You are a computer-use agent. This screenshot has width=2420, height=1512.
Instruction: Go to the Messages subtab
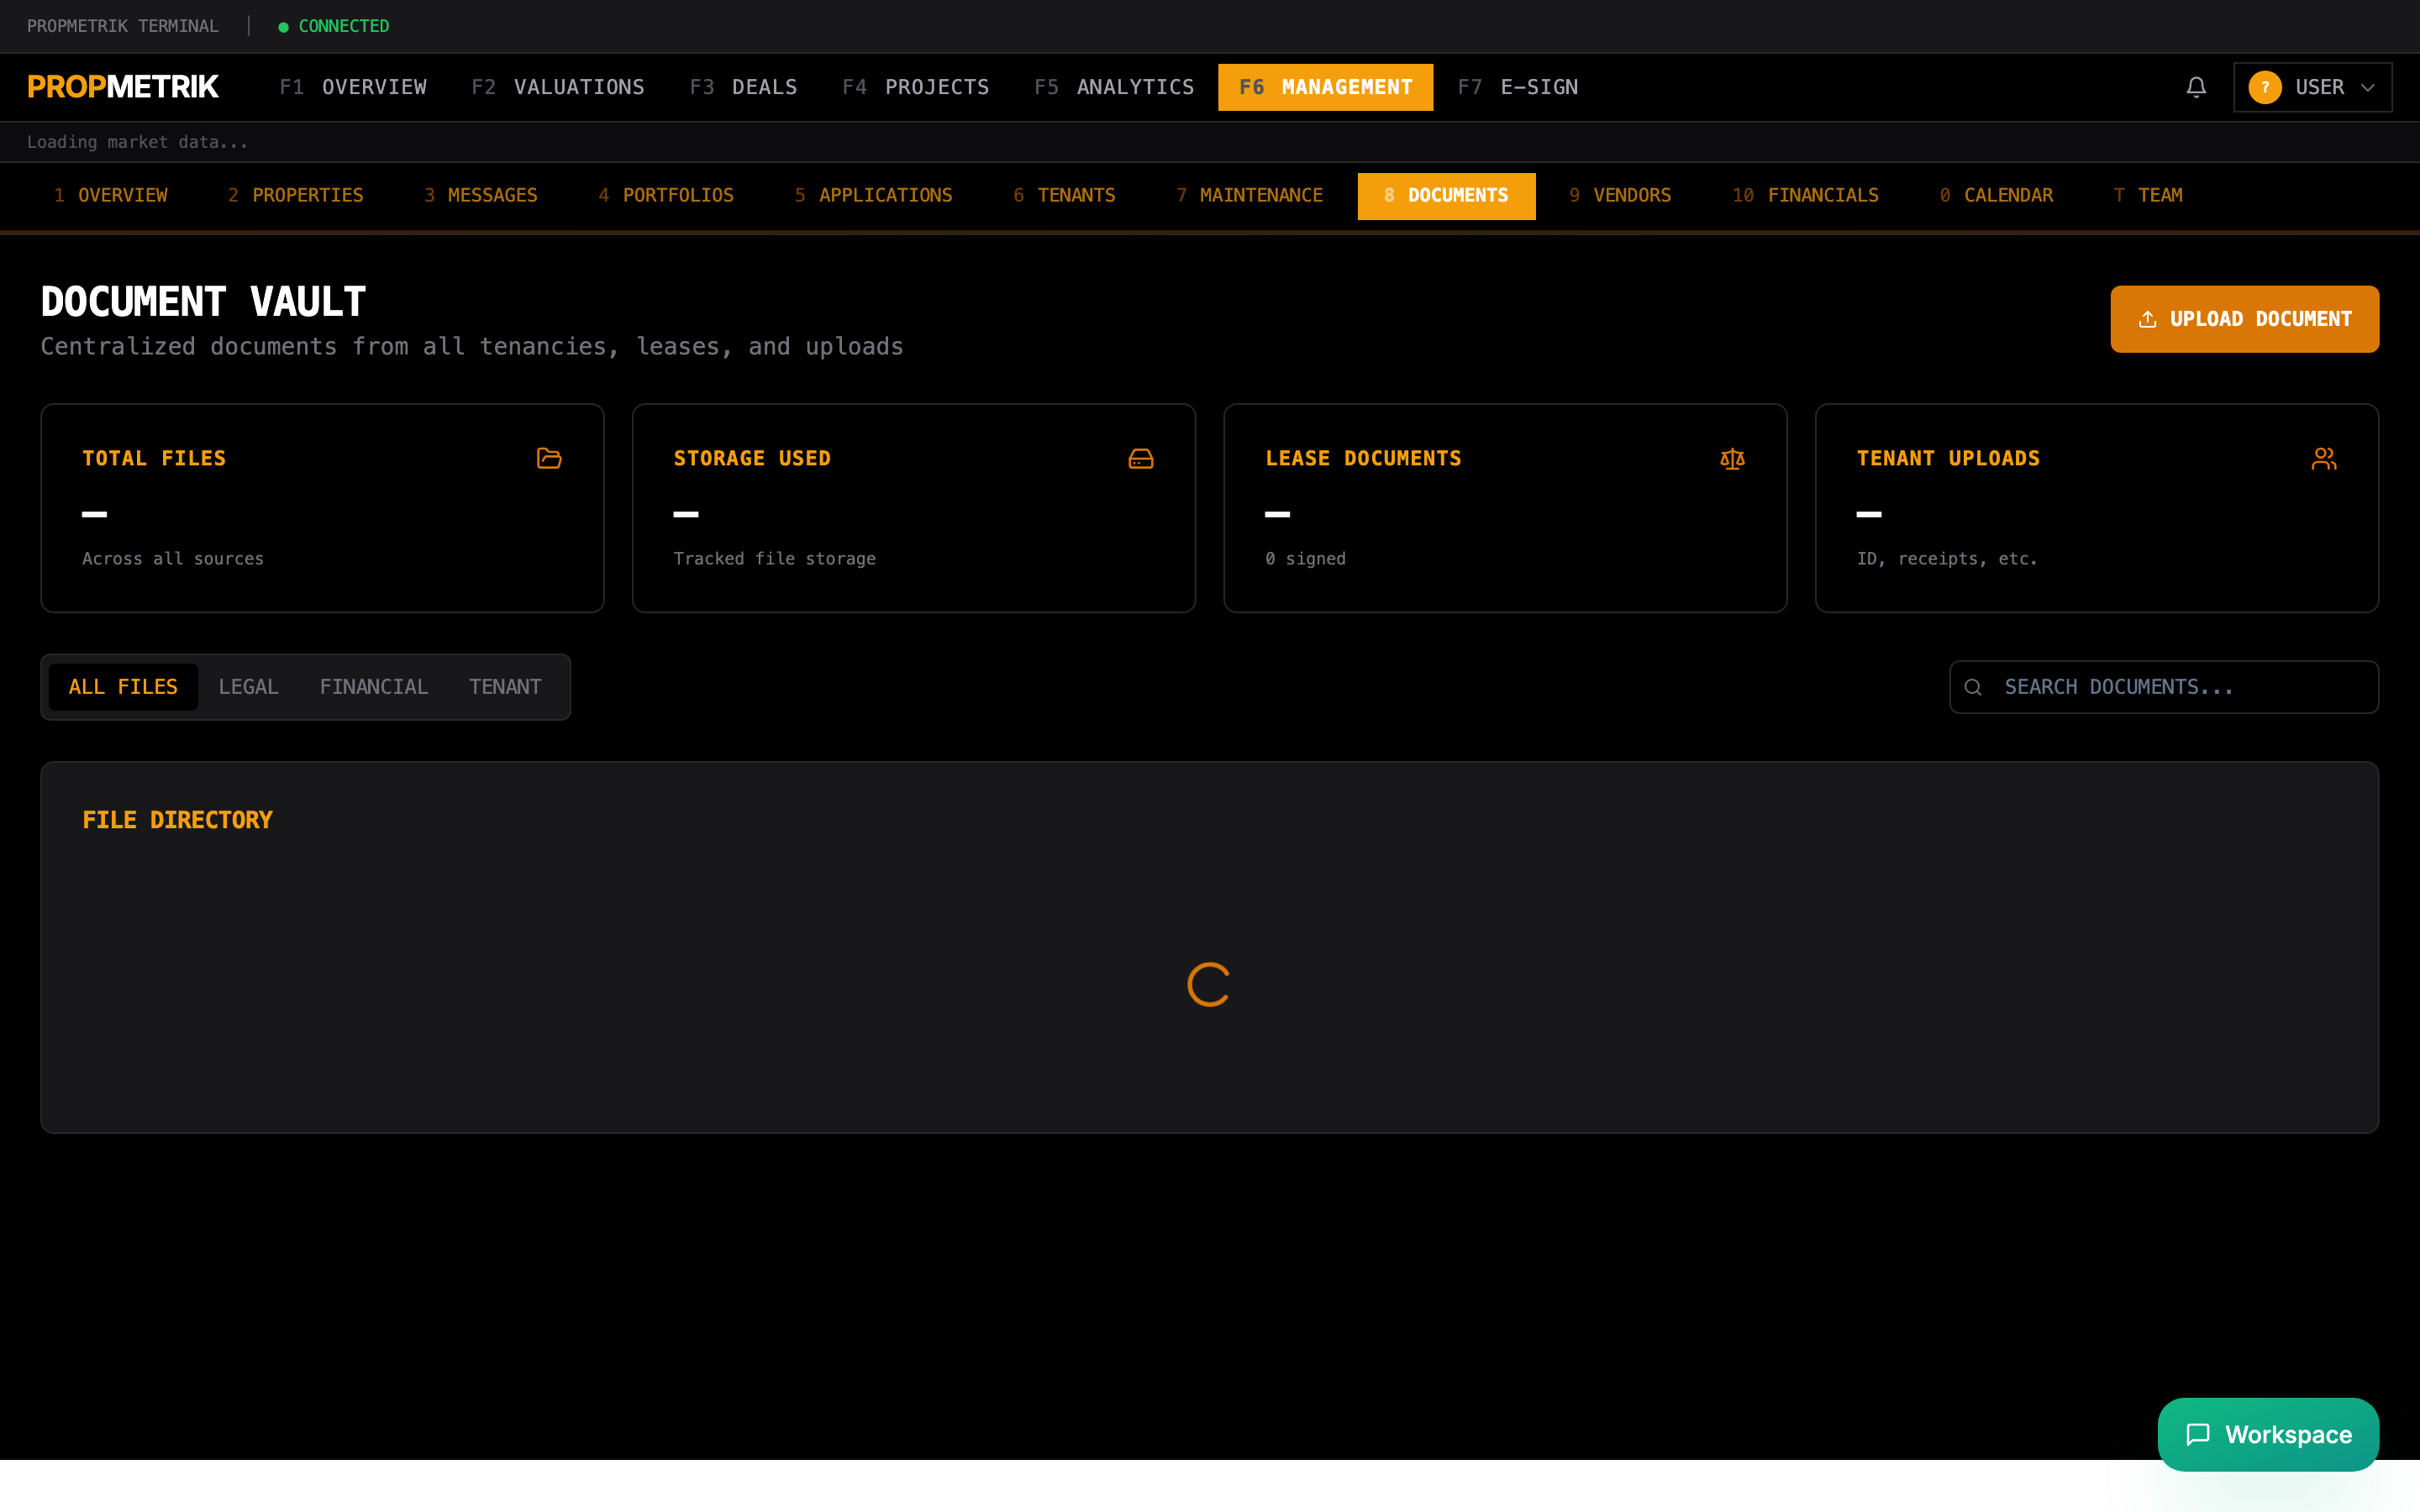pyautogui.click(x=480, y=195)
